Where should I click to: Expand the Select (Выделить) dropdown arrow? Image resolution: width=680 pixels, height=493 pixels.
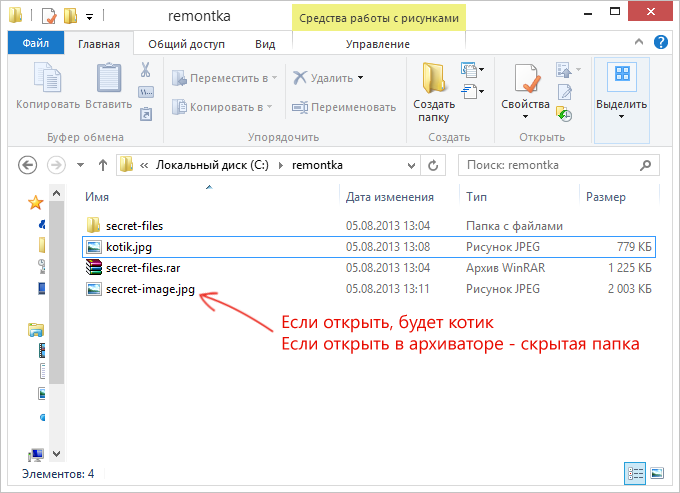point(621,117)
